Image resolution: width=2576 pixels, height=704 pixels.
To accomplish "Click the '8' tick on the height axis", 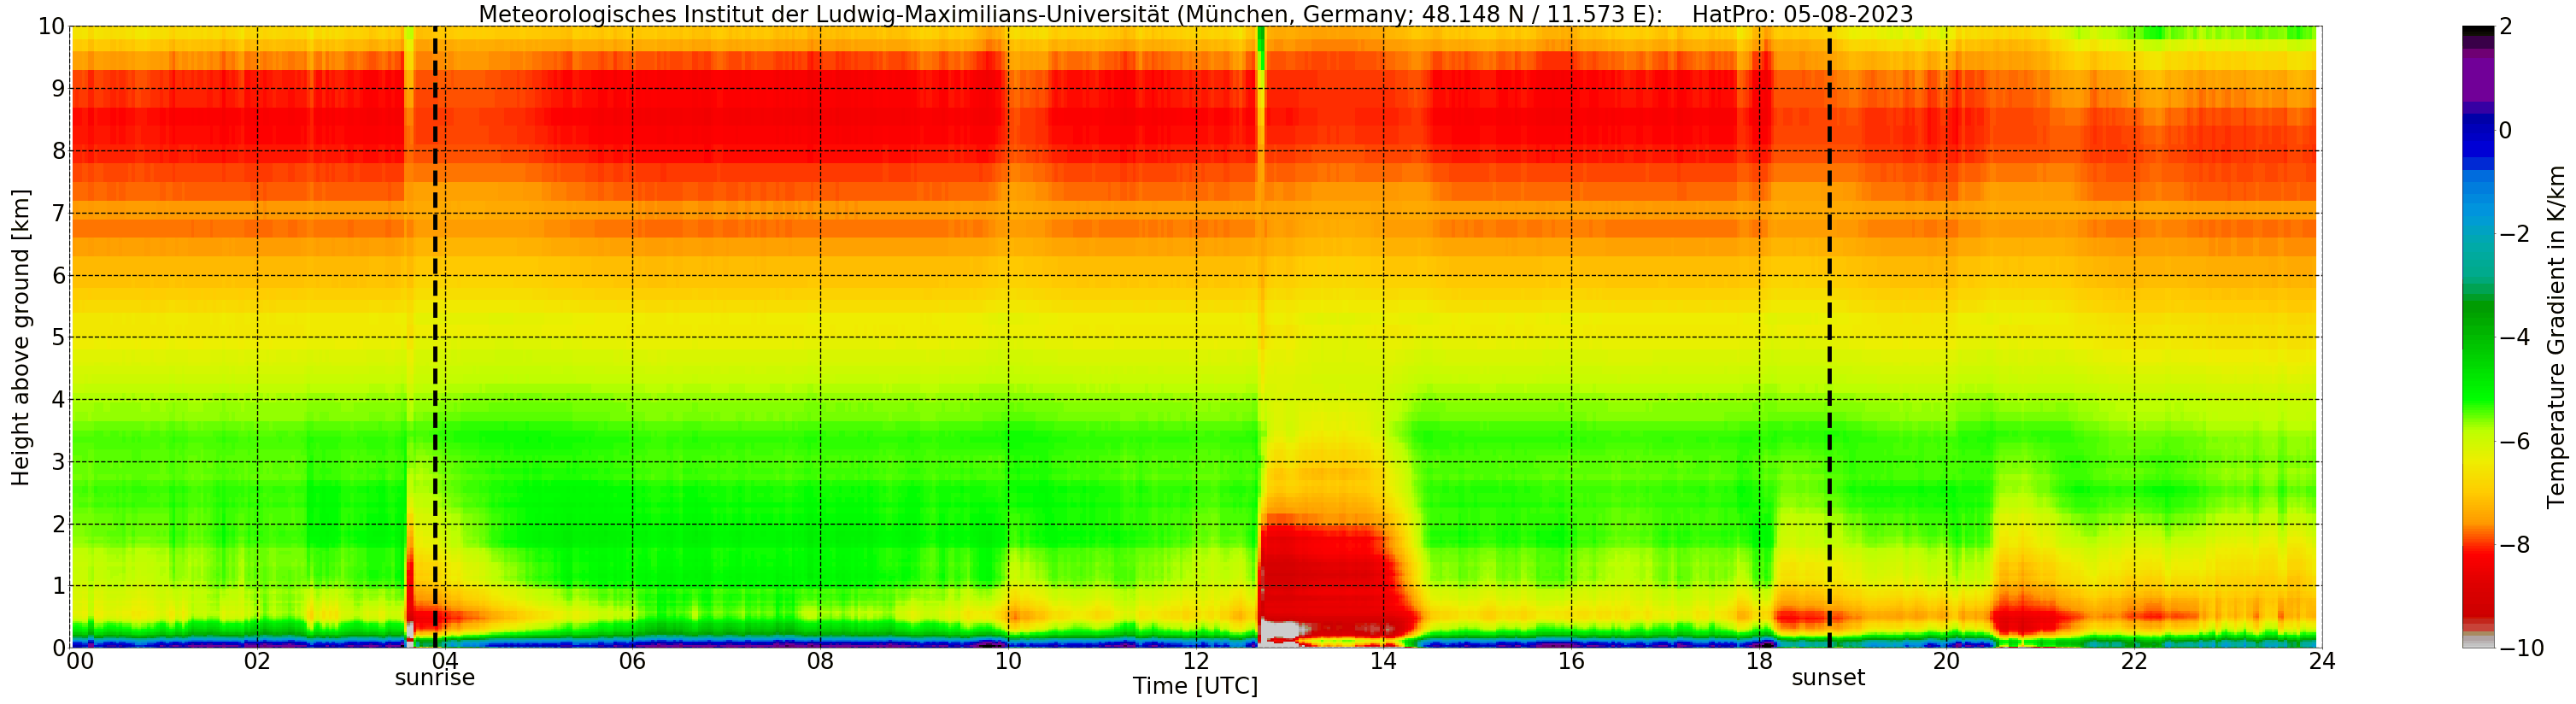I will pos(58,151).
